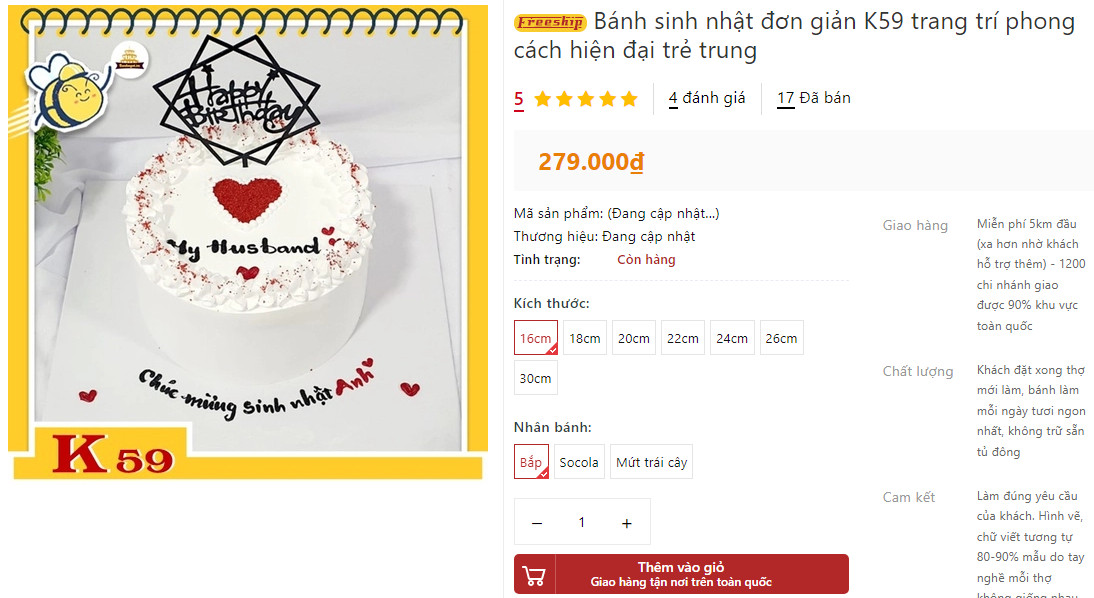Select the 18cm size option
The image size is (1094, 598).
click(585, 338)
